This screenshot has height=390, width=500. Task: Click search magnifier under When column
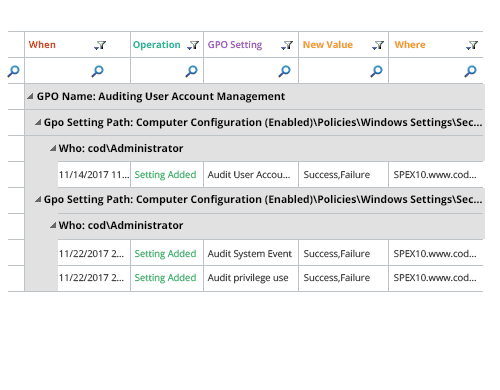click(x=98, y=71)
